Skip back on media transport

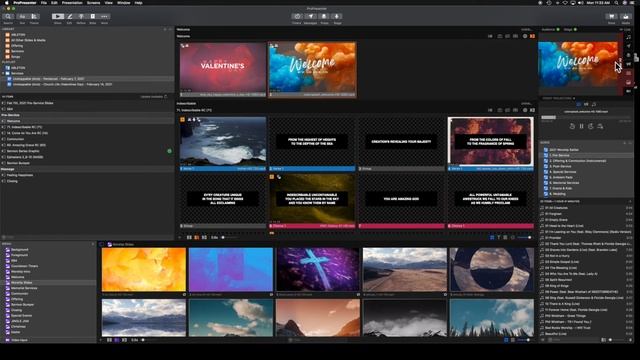[x=572, y=127]
